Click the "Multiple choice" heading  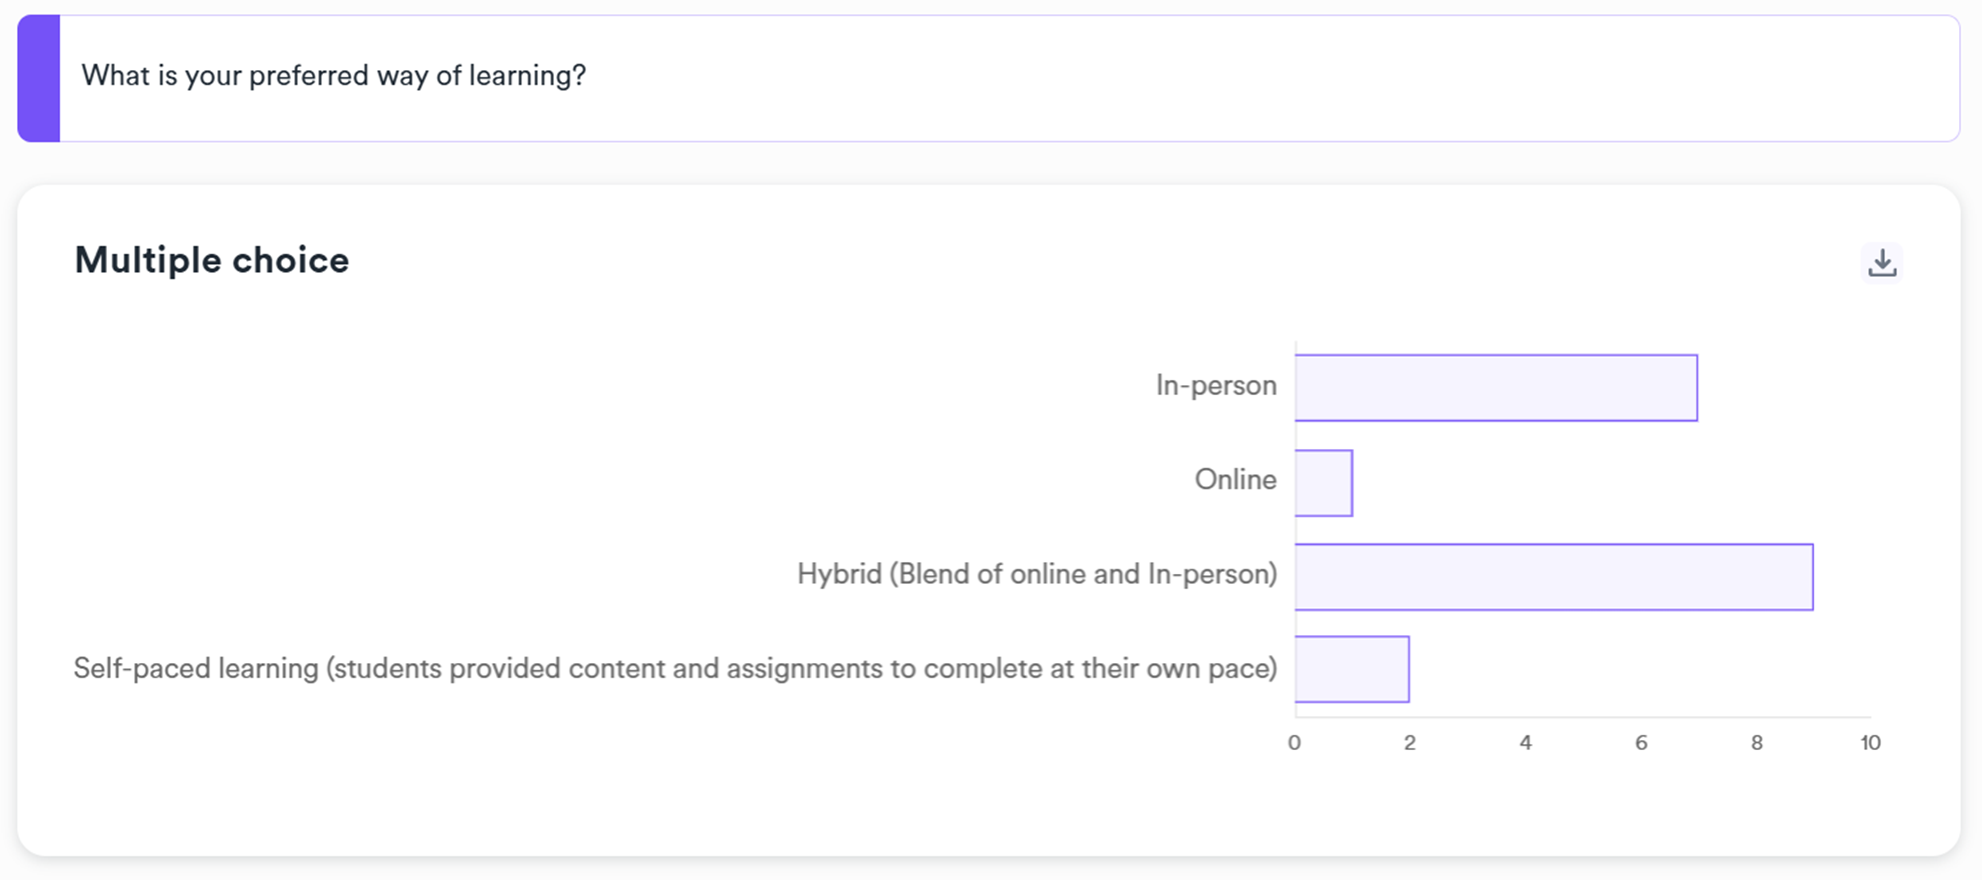click(212, 260)
